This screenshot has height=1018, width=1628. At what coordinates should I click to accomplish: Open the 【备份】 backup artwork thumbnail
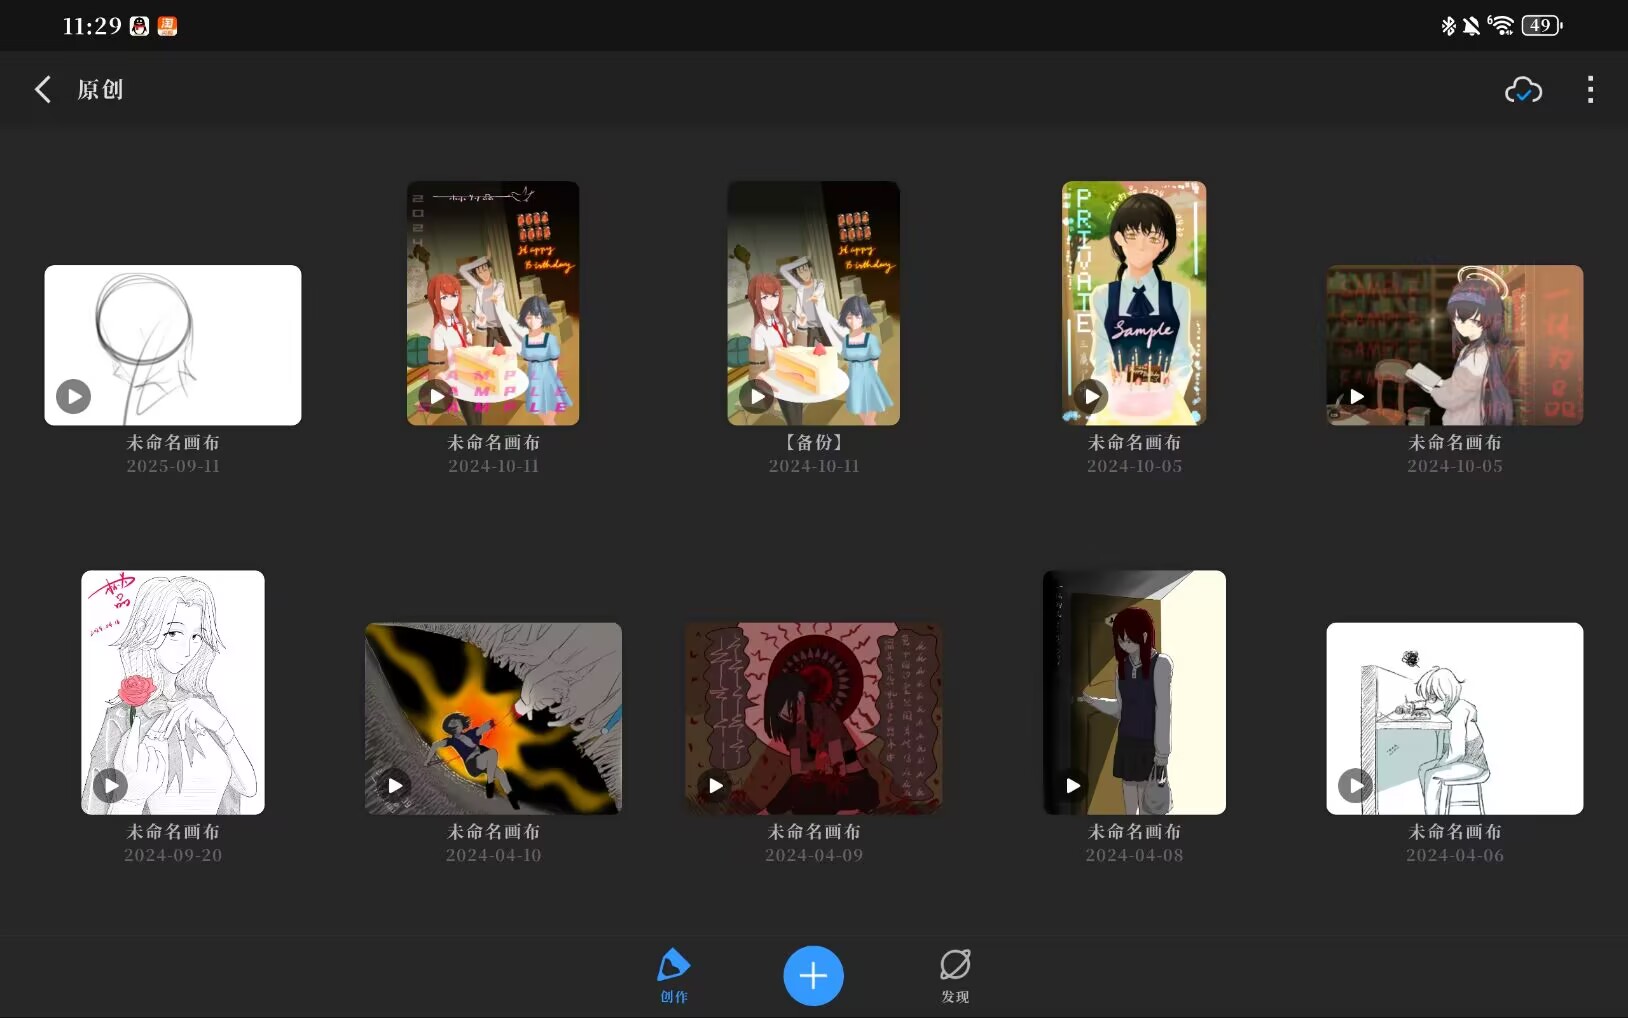[813, 303]
